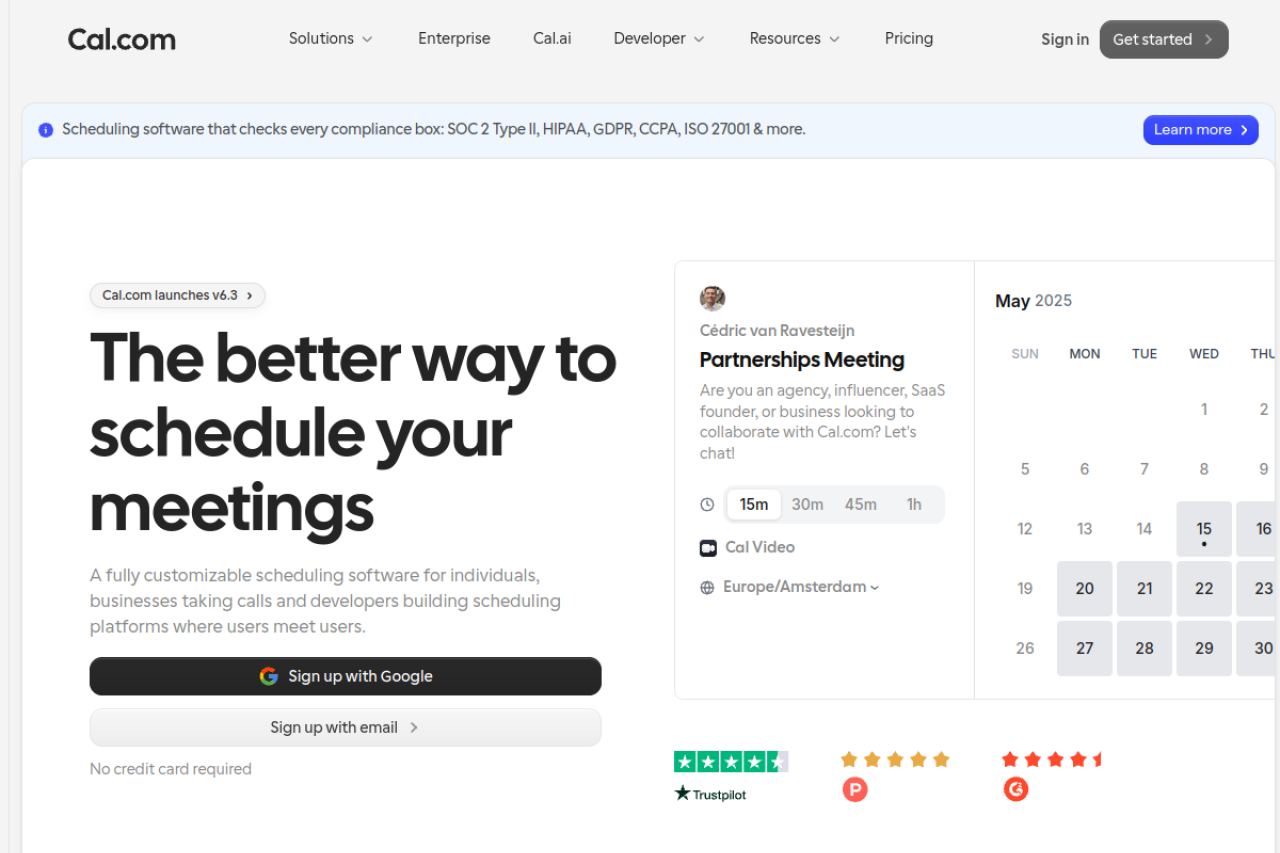Click the info icon in compliance banner
This screenshot has width=1280, height=853.
click(x=46, y=130)
